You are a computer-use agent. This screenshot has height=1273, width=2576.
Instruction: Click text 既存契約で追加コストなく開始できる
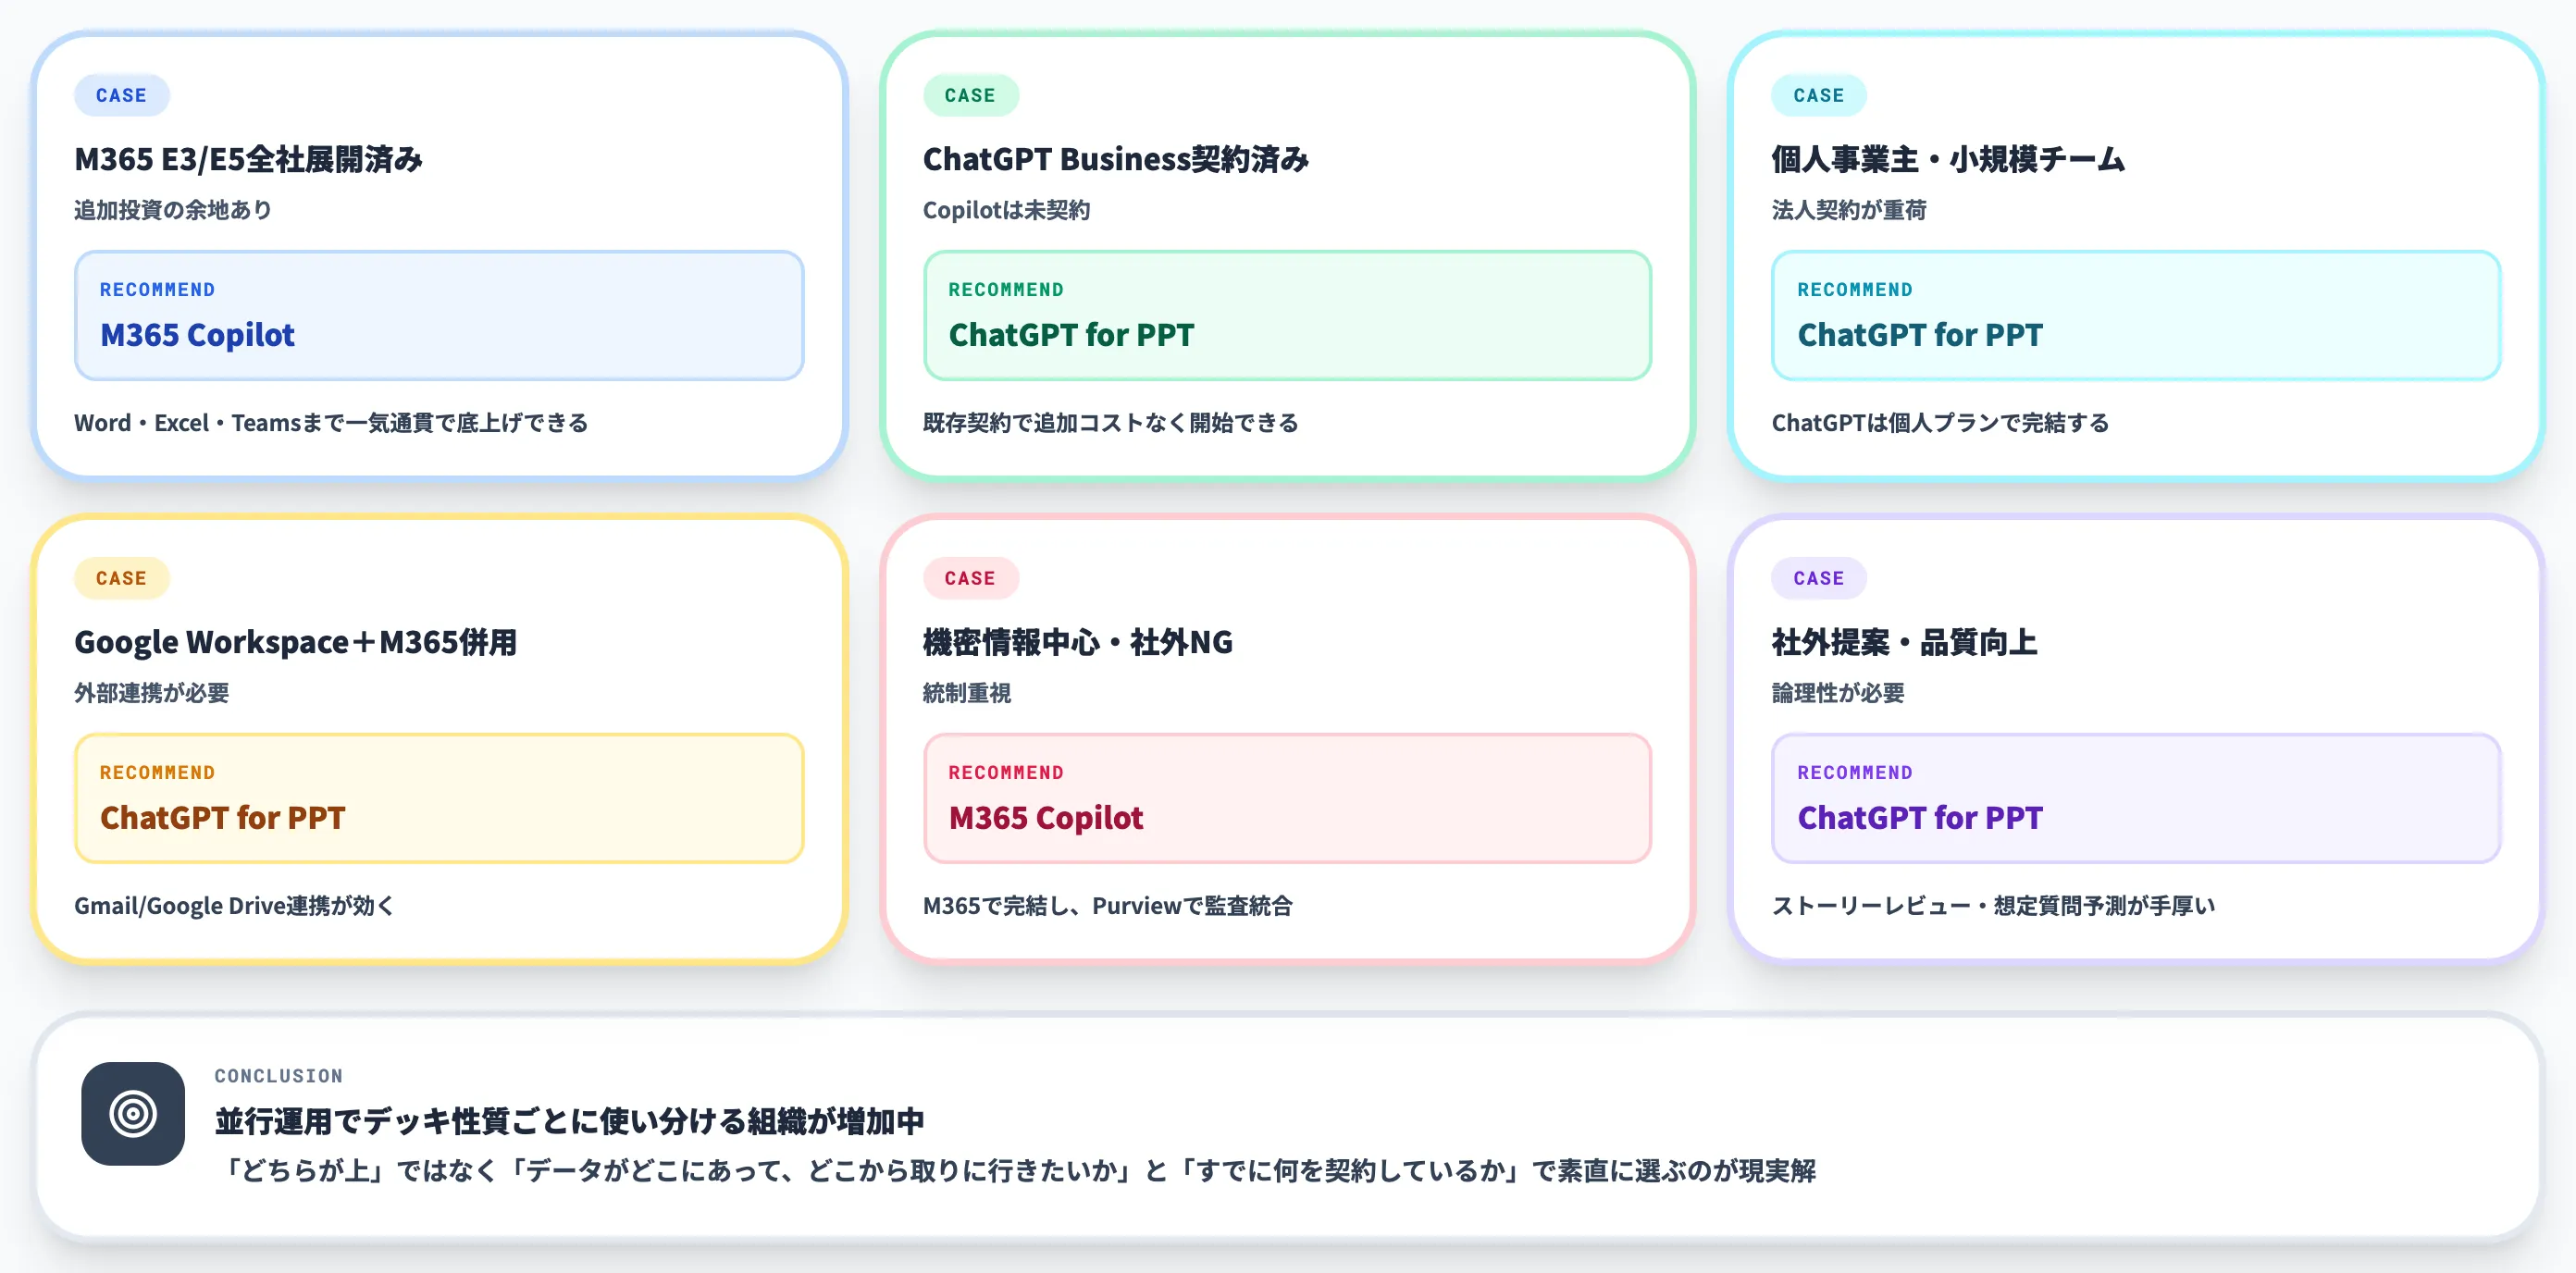click(1110, 423)
